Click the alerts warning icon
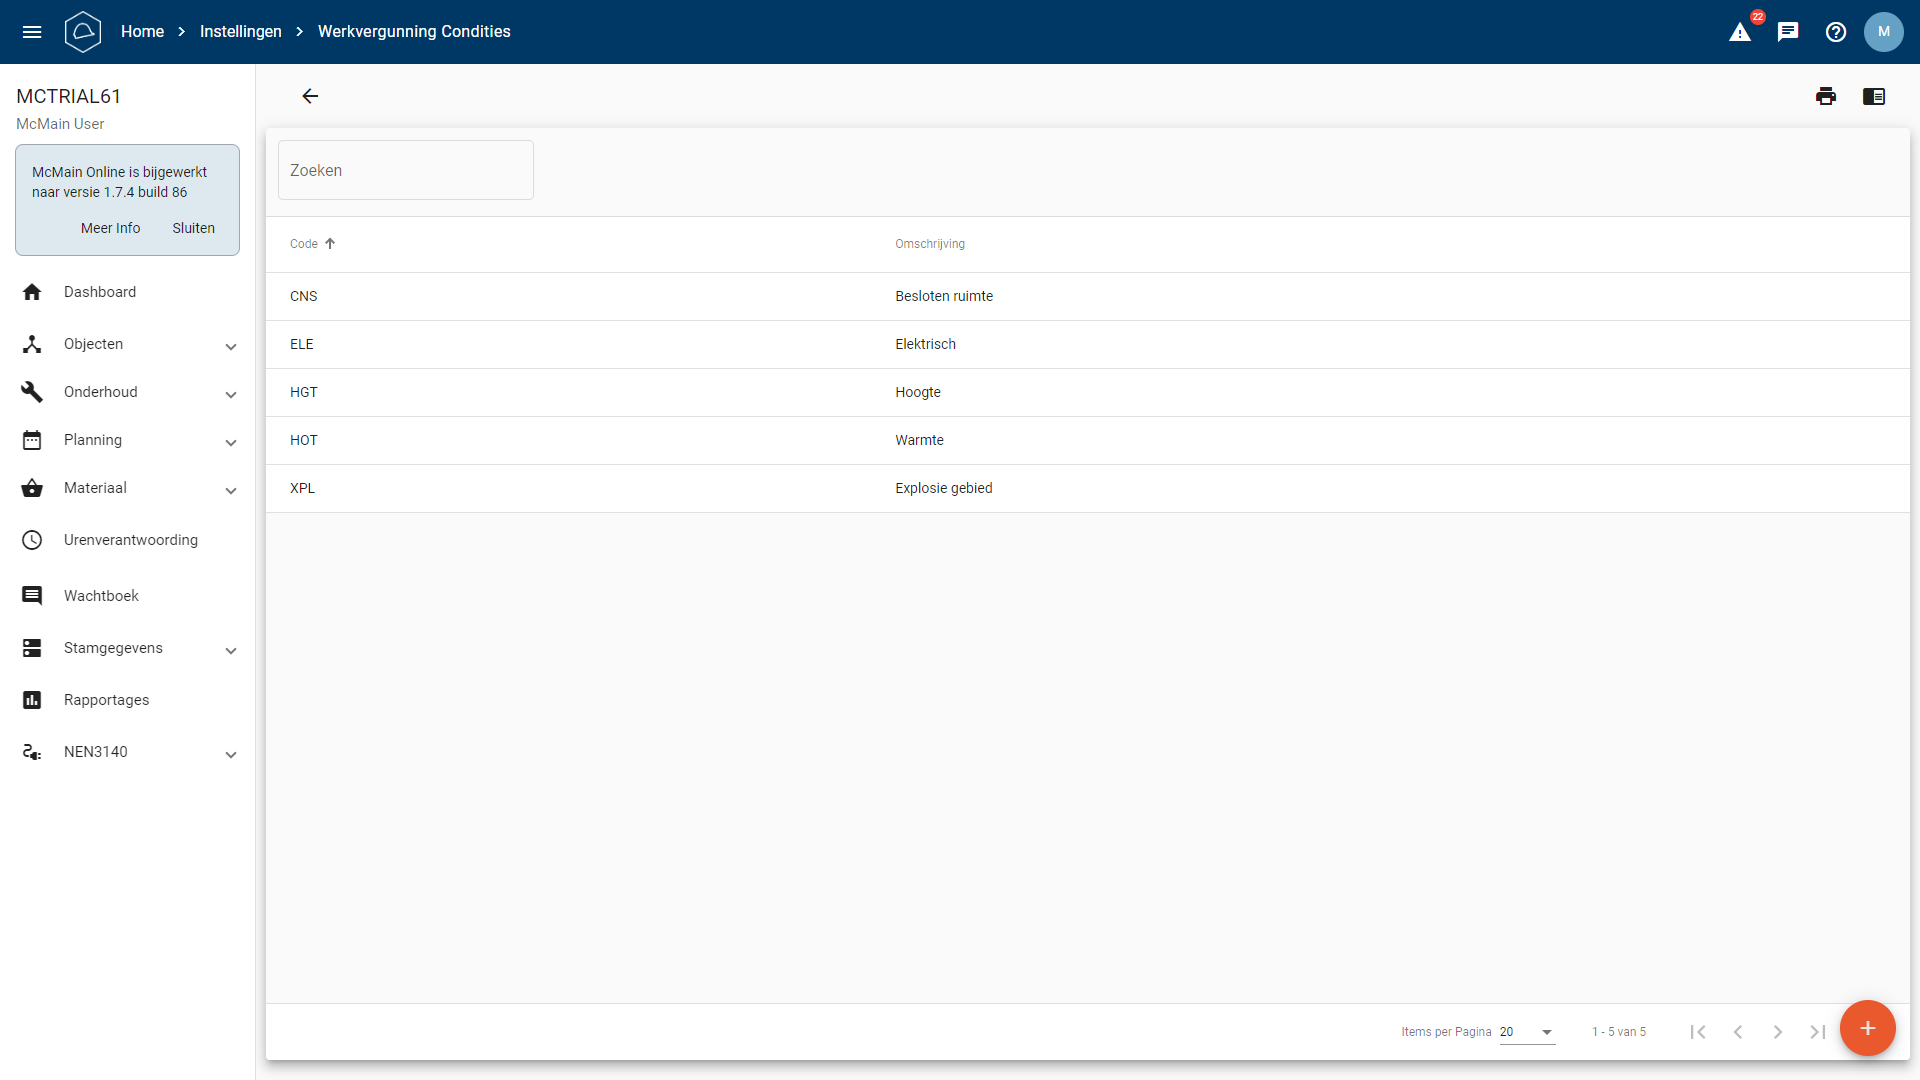 tap(1740, 32)
